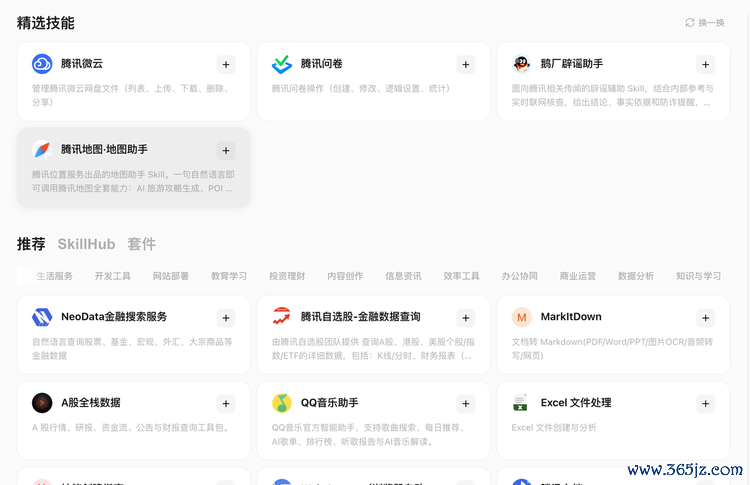Viewport: 750px width, 485px height.
Task: Click the Excel 文件创建与分析 description
Action: tap(554, 428)
